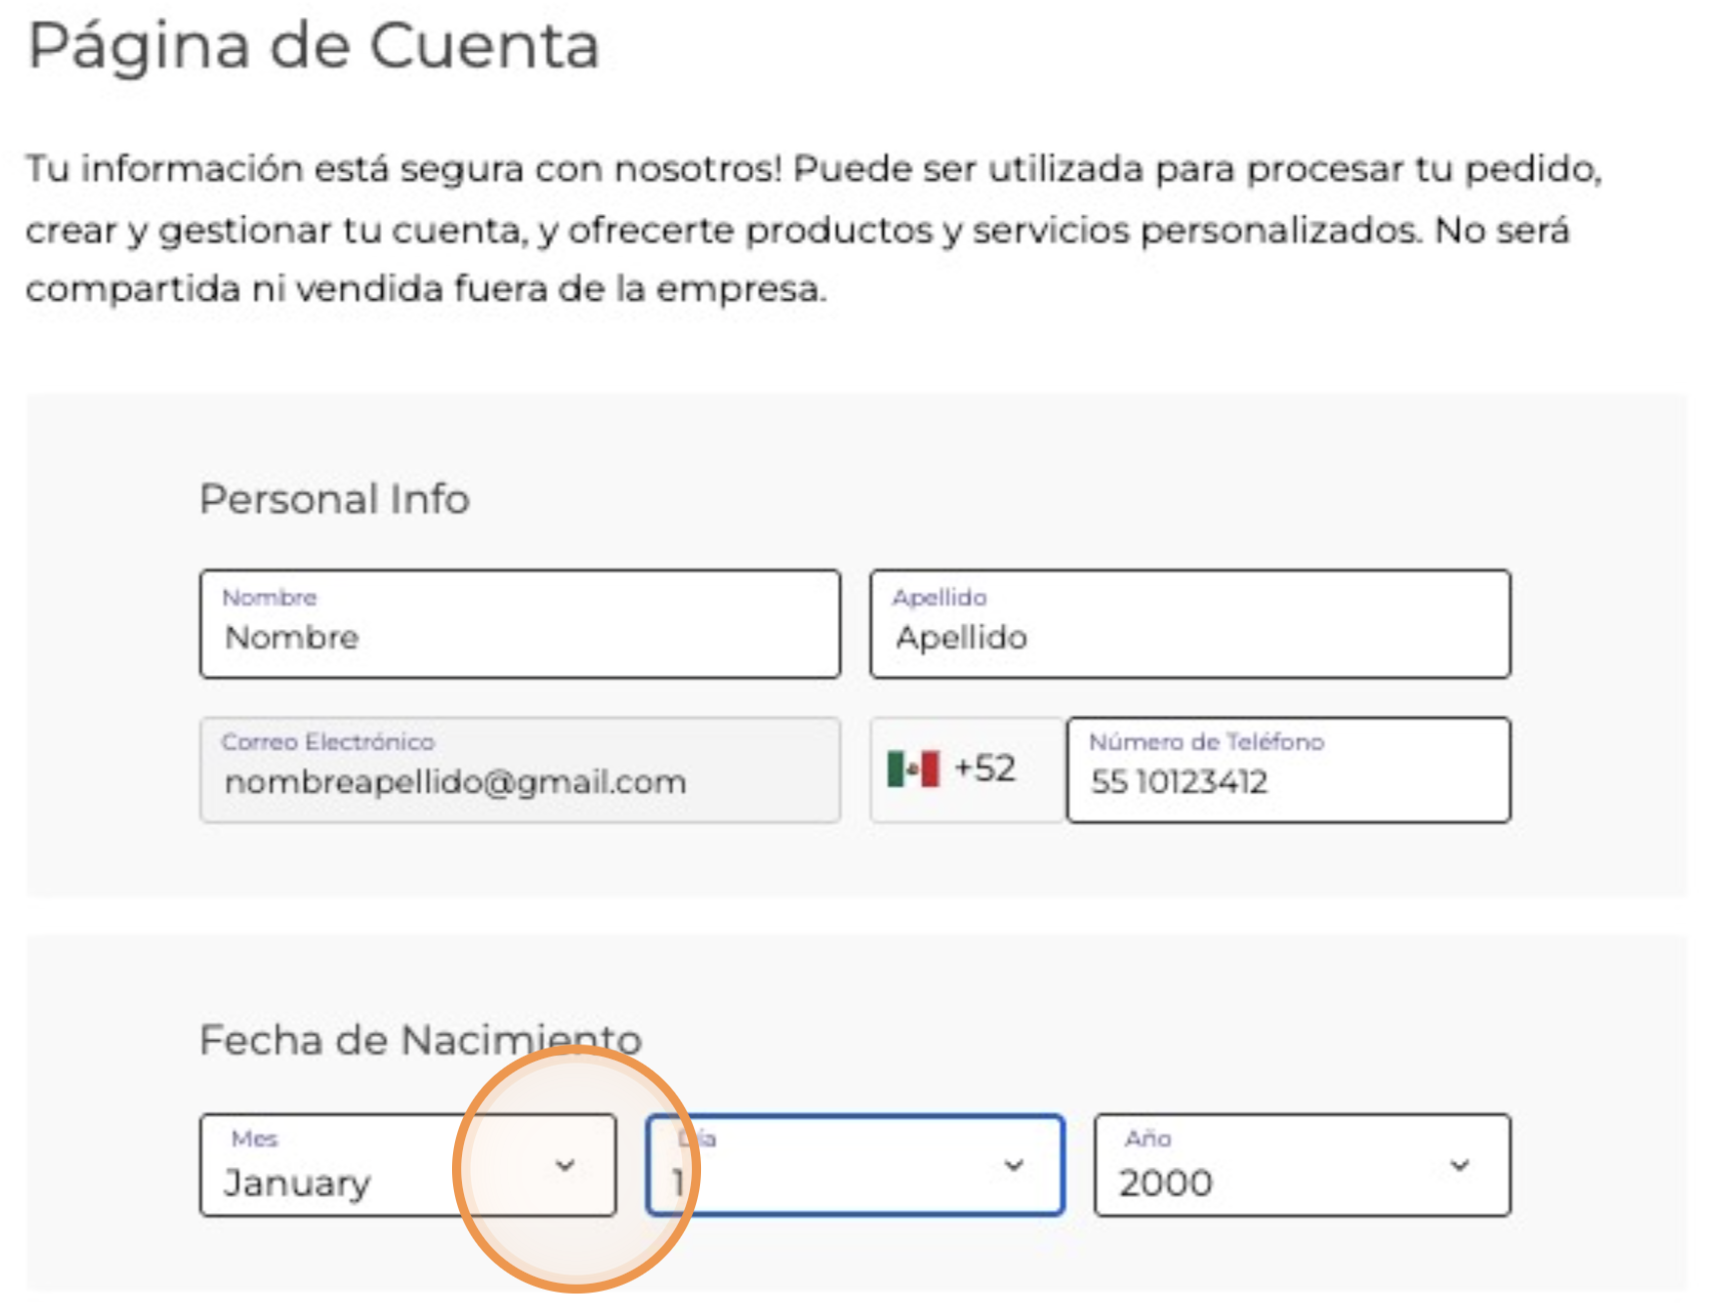The image size is (1712, 1308).
Task: Click the Año dropdown chevron arrow
Action: pos(1459,1165)
